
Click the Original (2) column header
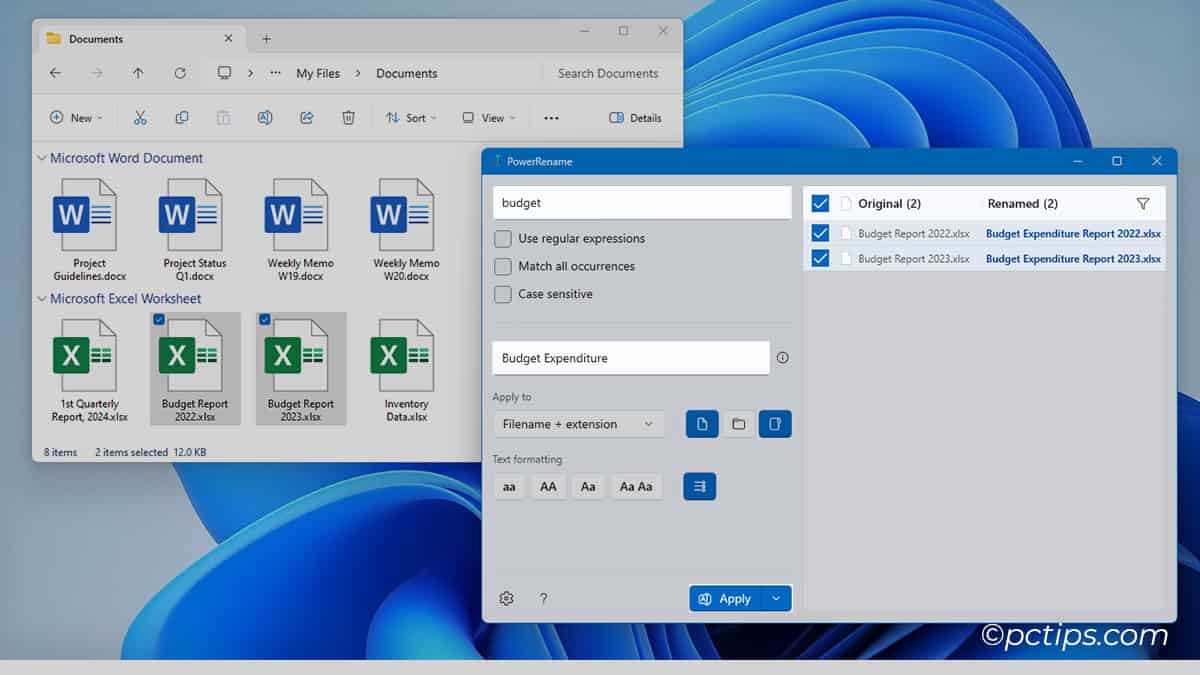point(889,203)
